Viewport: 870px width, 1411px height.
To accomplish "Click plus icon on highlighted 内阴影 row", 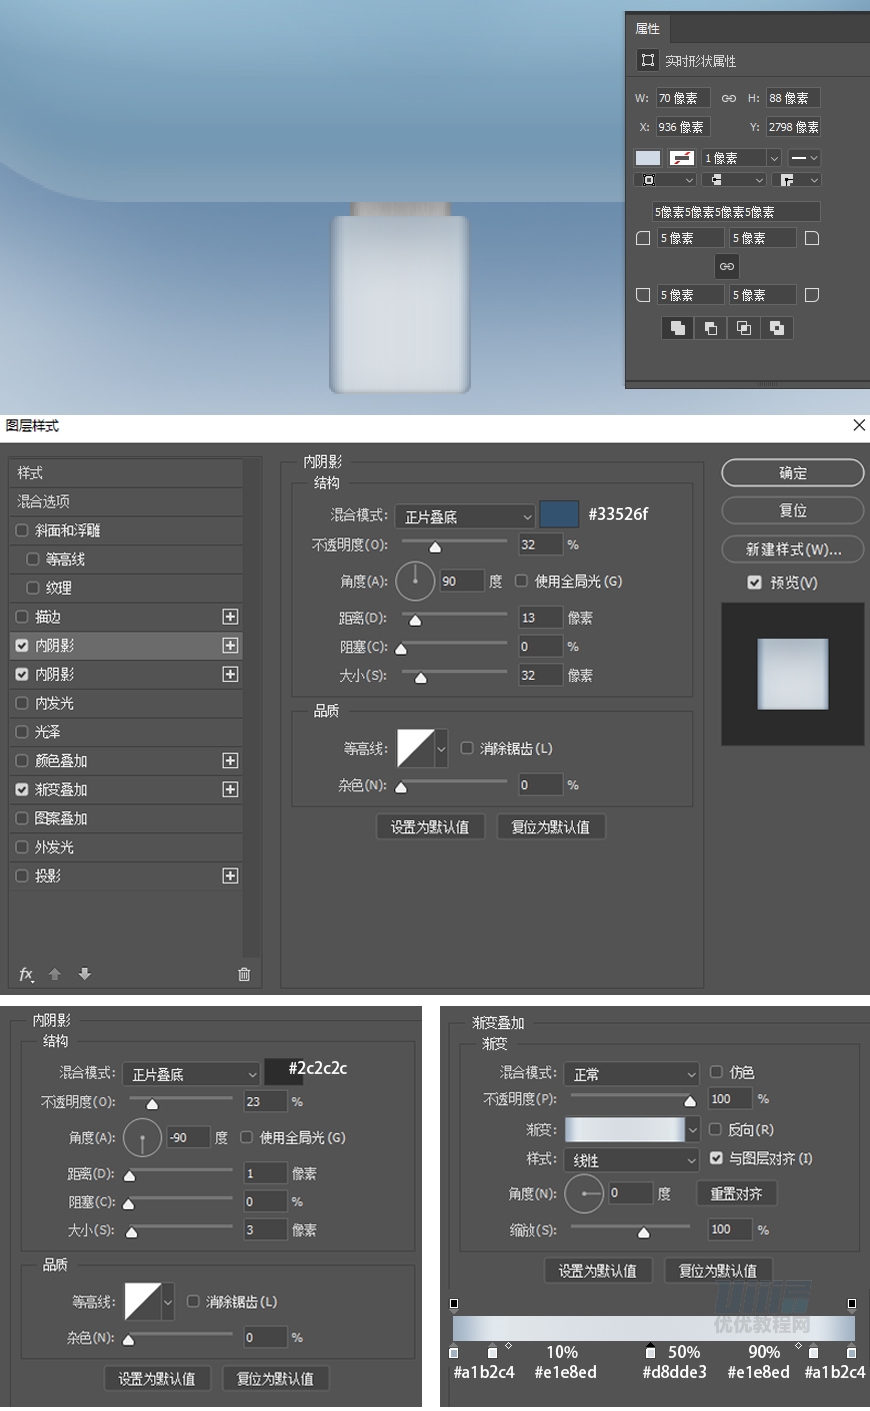I will (230, 646).
